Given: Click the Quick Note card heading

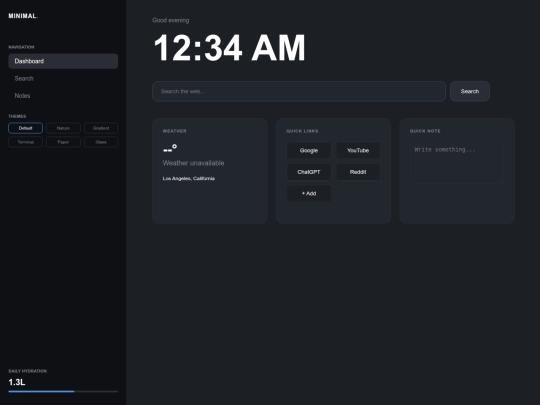Looking at the screenshot, I should click(x=425, y=131).
